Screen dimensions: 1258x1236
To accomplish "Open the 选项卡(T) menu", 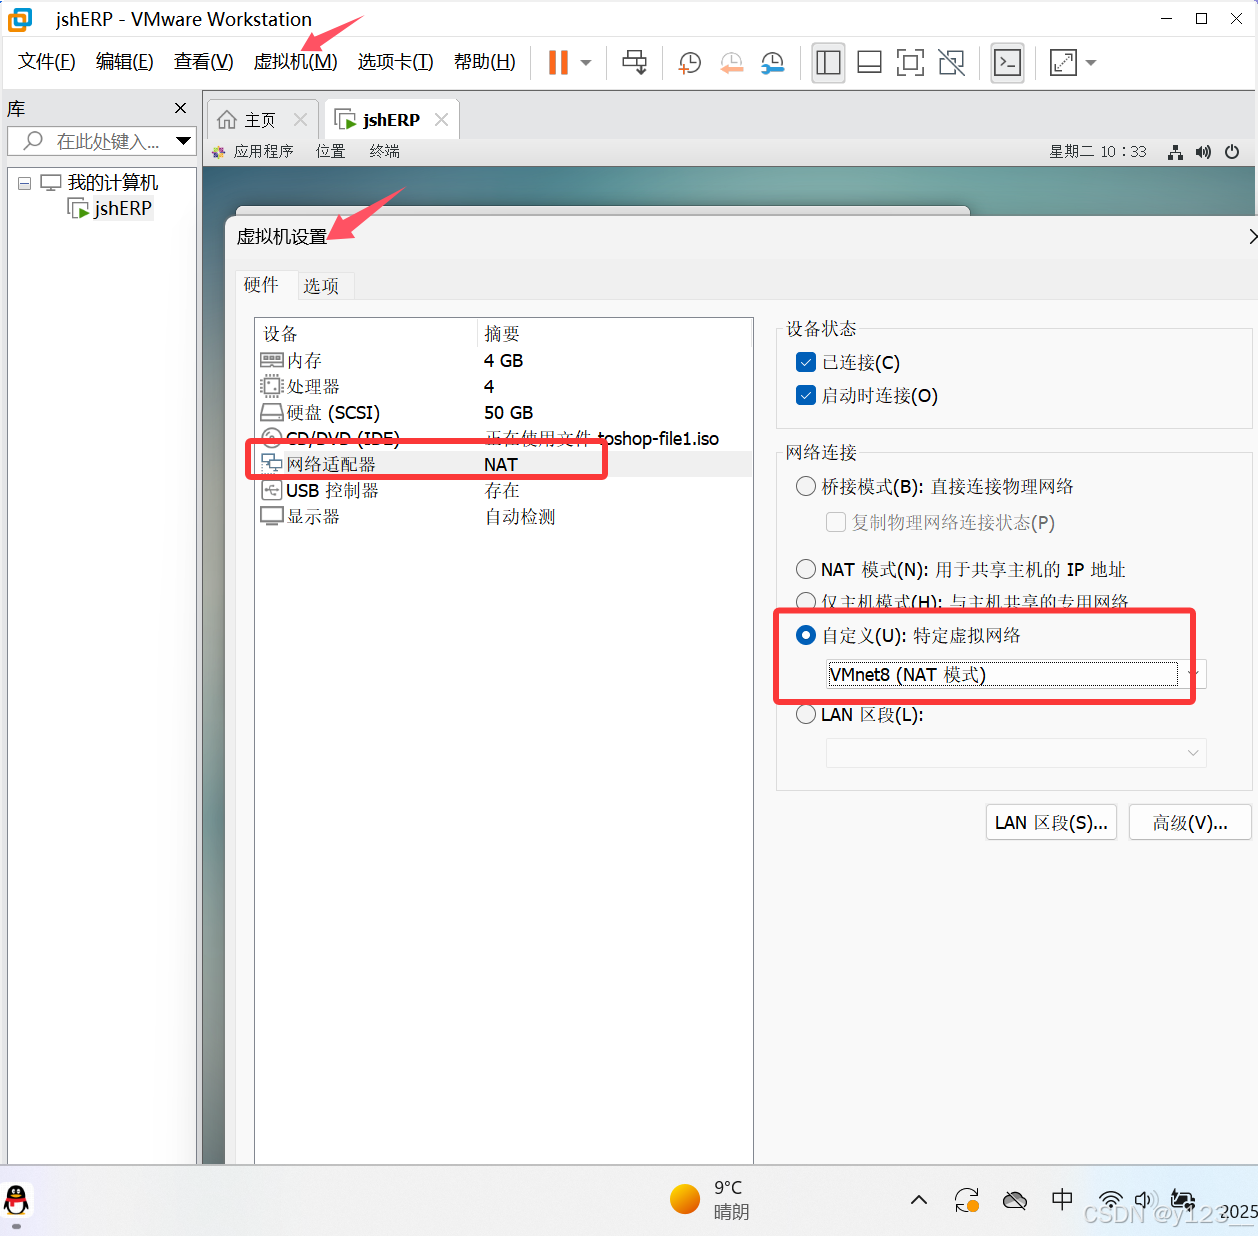I will point(396,62).
